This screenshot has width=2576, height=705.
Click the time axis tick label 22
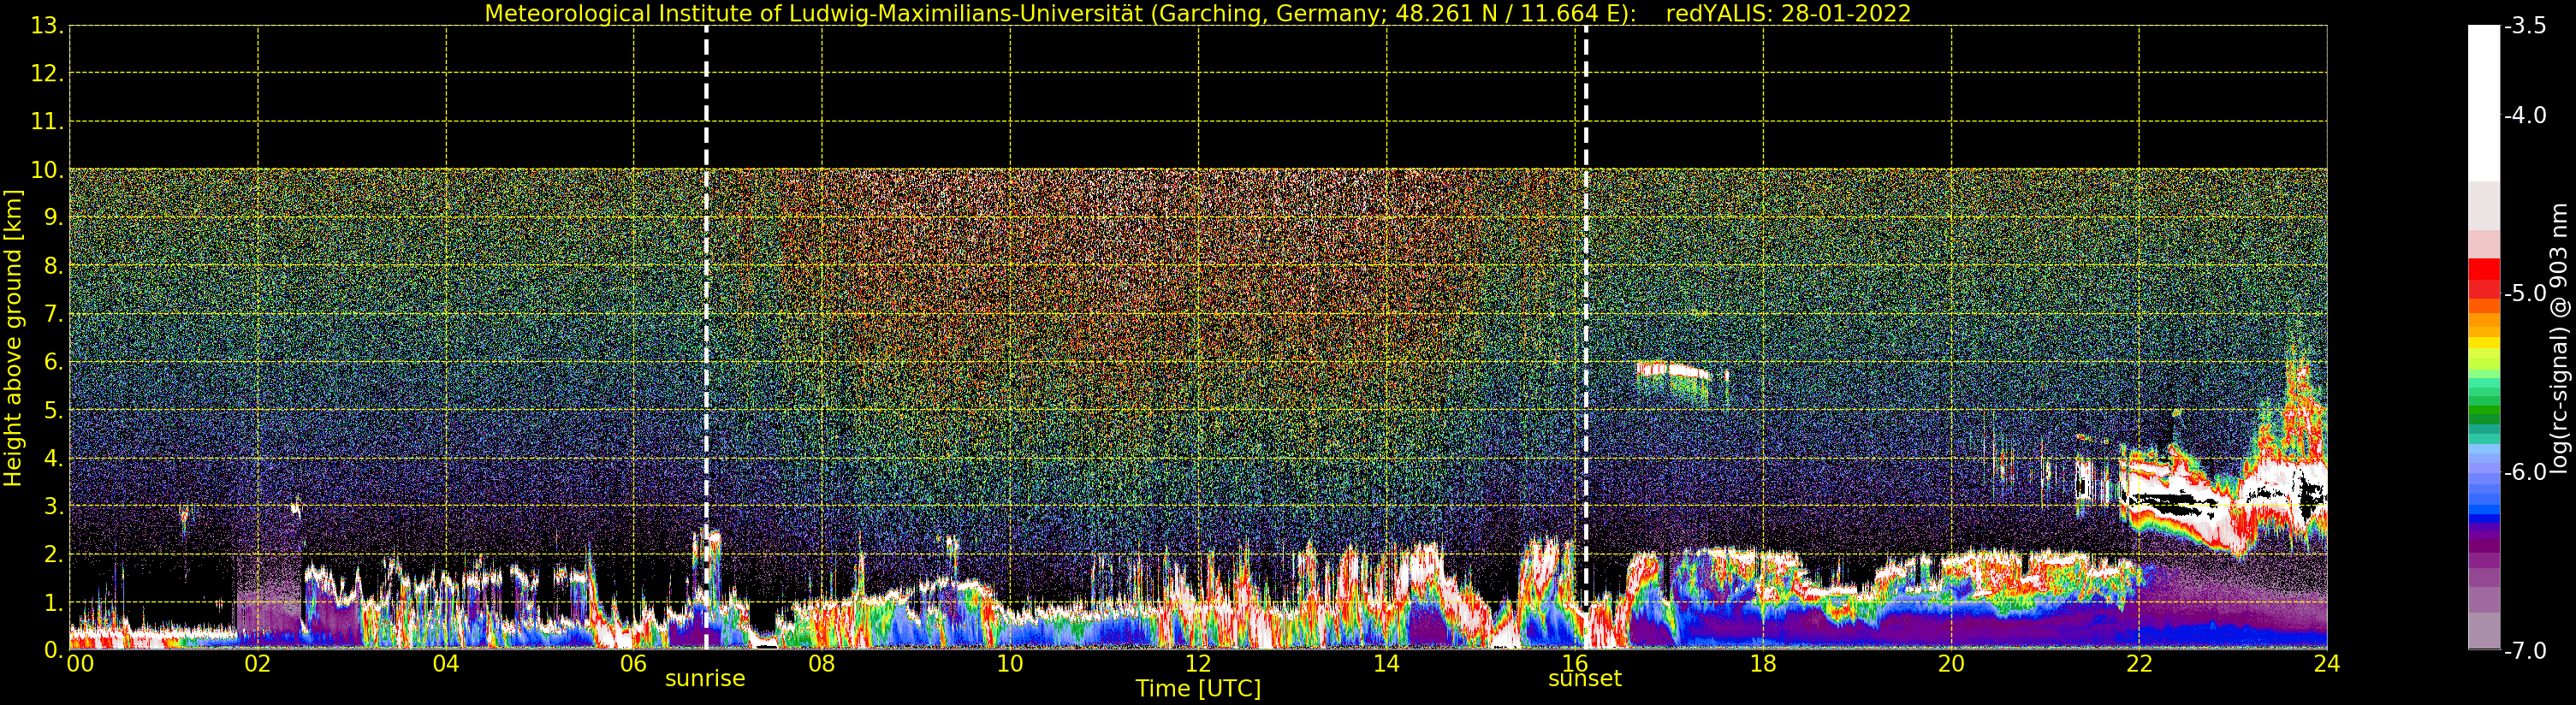pyautogui.click(x=2139, y=663)
